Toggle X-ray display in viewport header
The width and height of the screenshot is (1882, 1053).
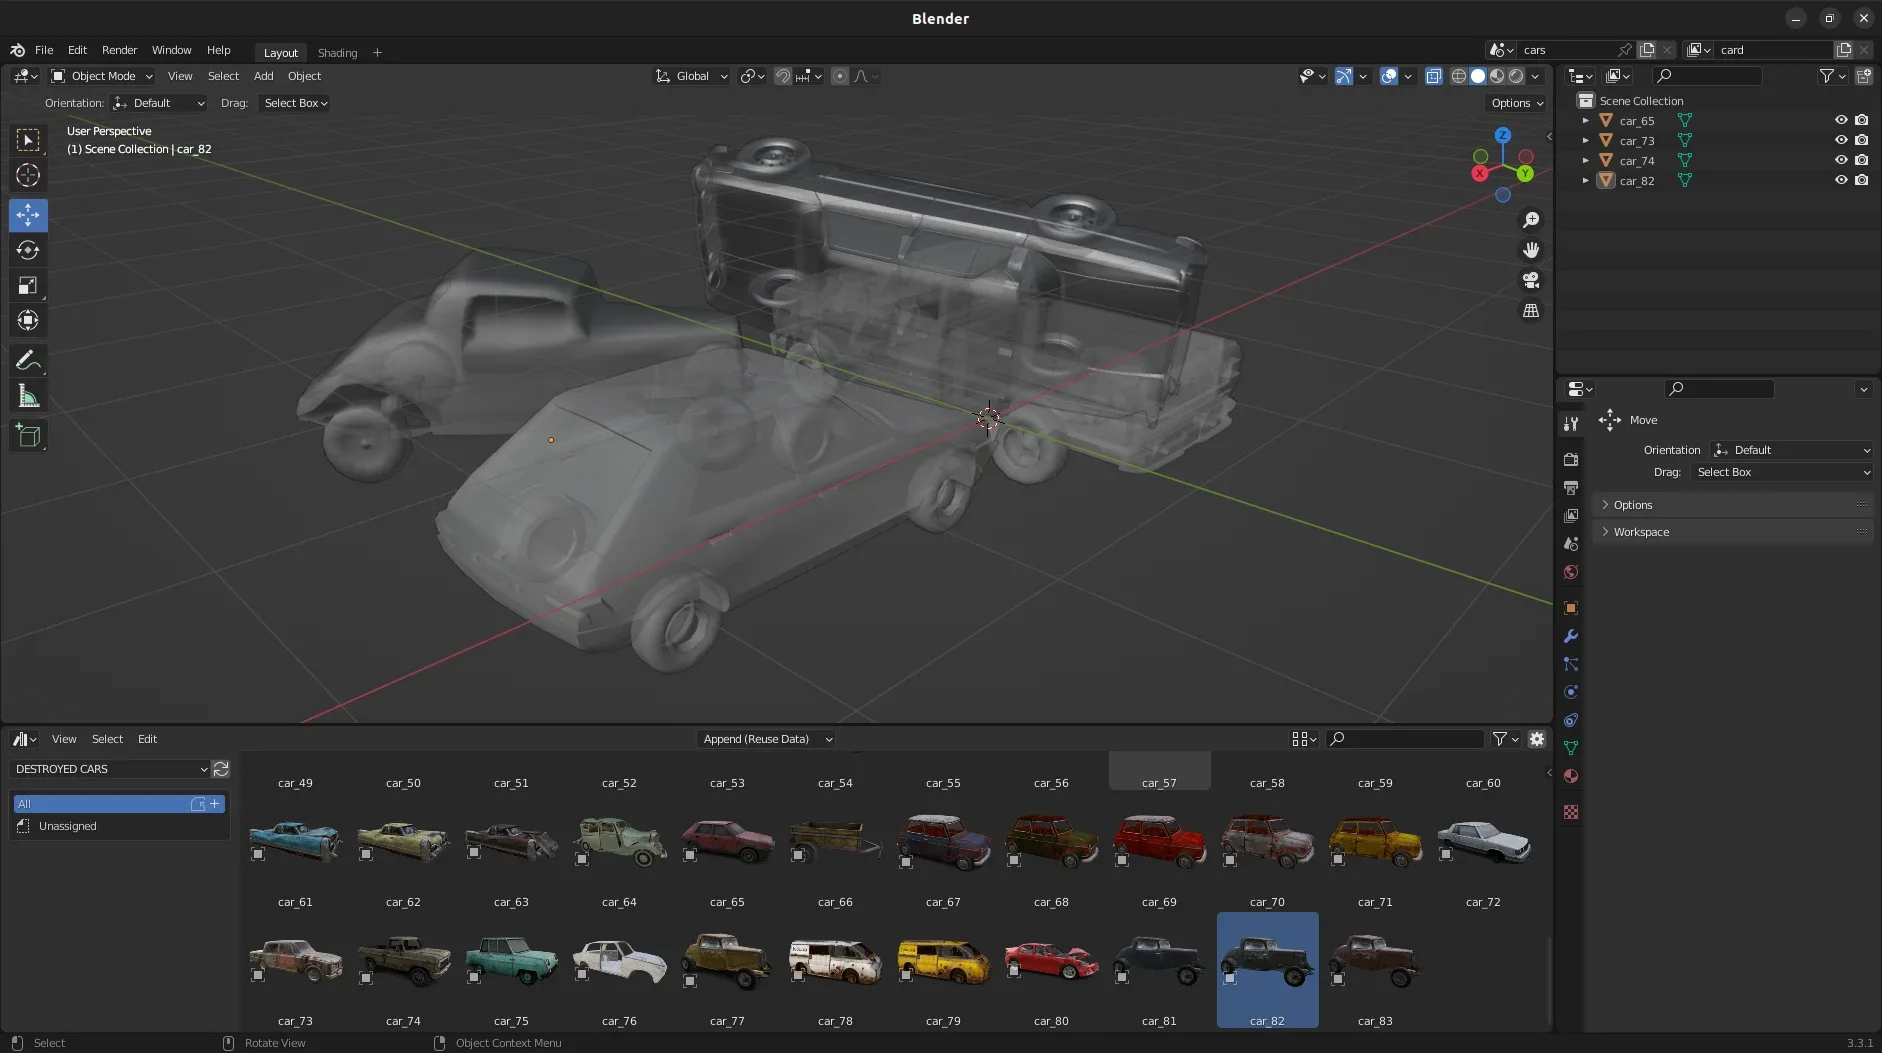(x=1433, y=76)
